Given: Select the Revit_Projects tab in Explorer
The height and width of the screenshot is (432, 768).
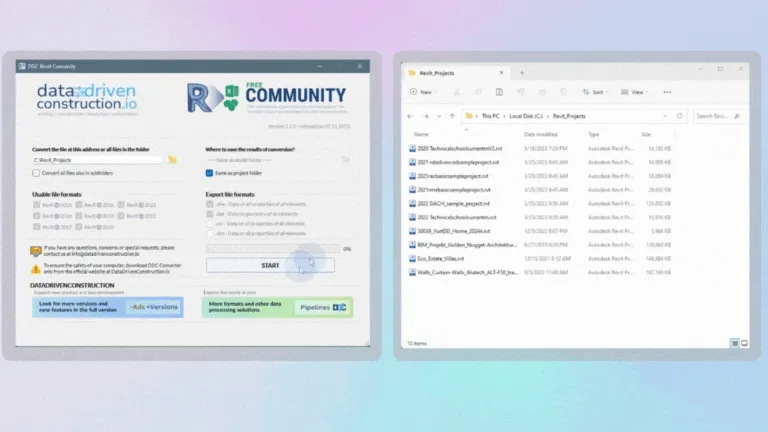Looking at the screenshot, I should pos(456,73).
